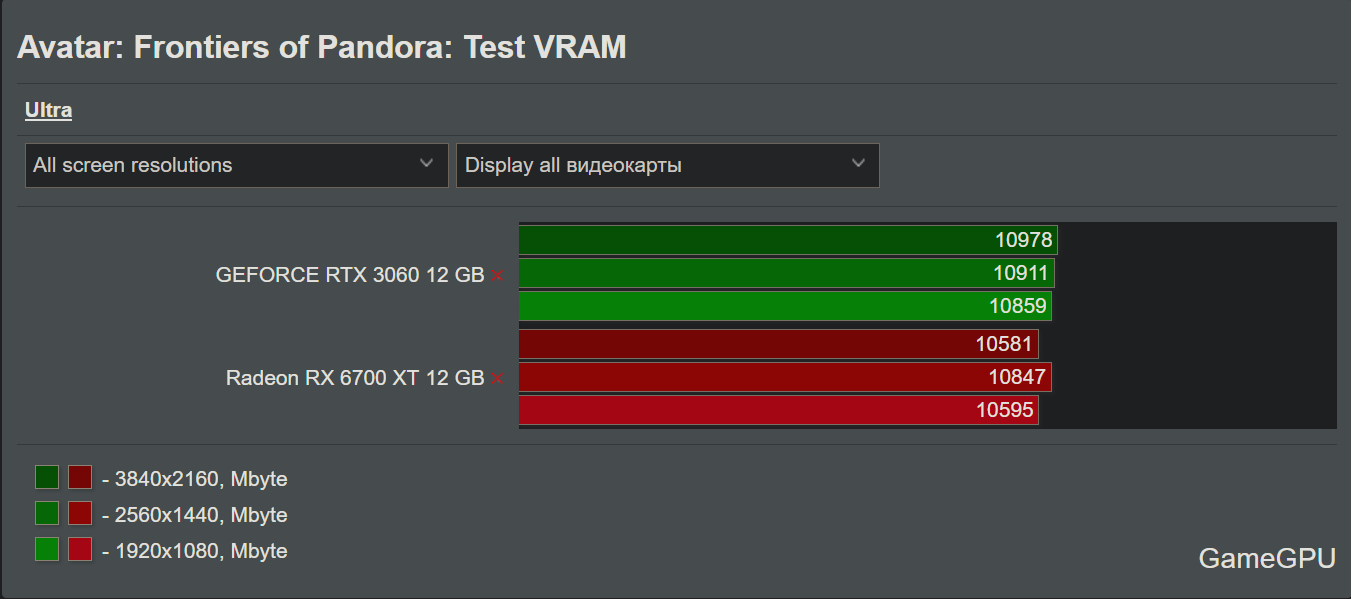Click bright red 1920x1080 legend swatch

(x=80, y=549)
